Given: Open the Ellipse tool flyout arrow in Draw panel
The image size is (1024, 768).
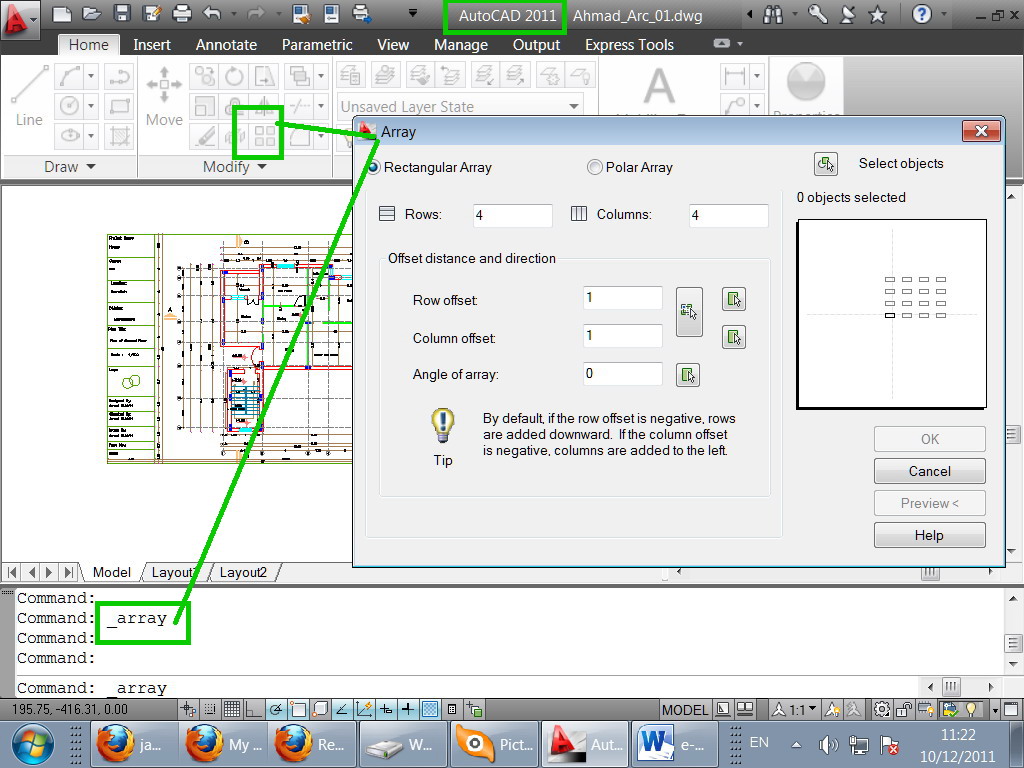Looking at the screenshot, I should tap(91, 136).
